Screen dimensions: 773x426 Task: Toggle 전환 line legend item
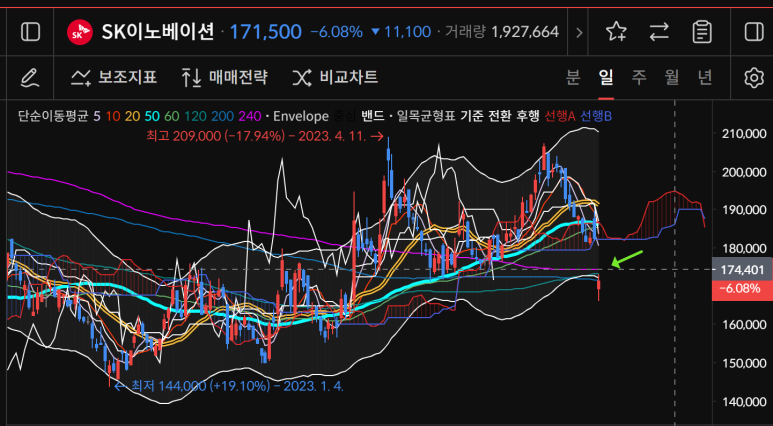[x=498, y=116]
